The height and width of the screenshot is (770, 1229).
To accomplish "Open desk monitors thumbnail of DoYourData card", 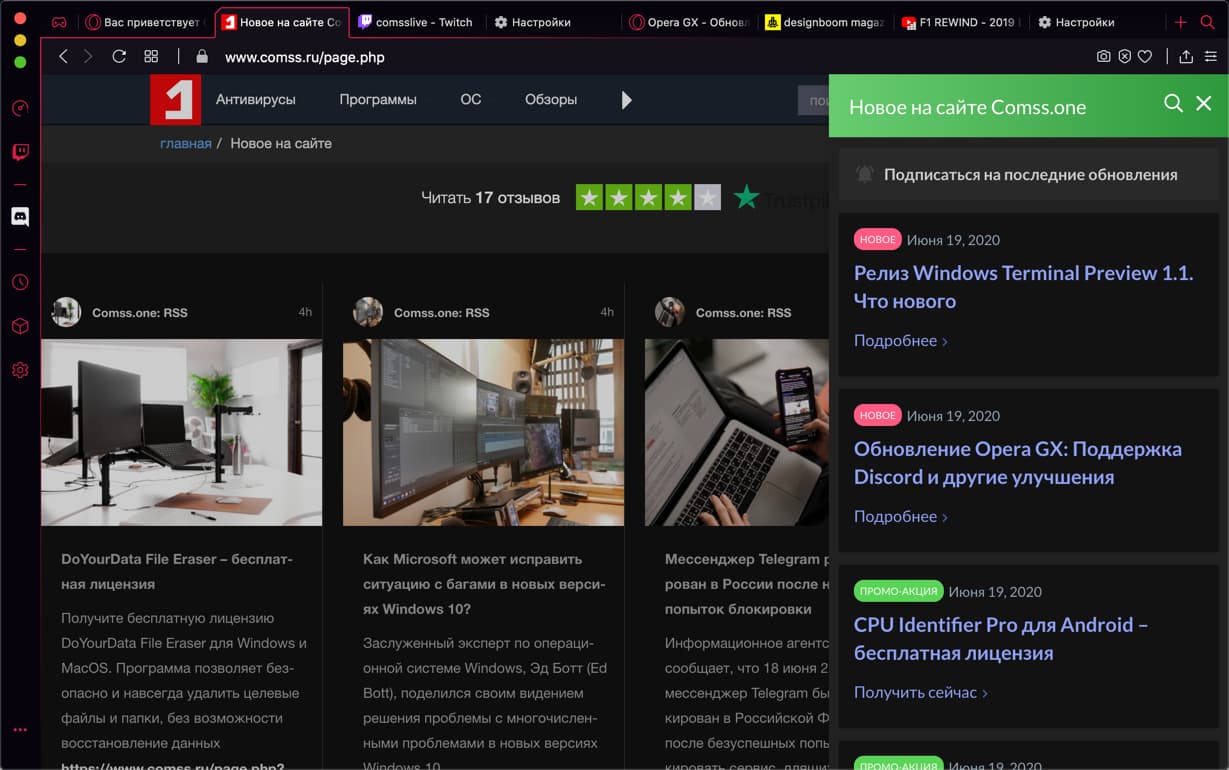I will [x=182, y=432].
